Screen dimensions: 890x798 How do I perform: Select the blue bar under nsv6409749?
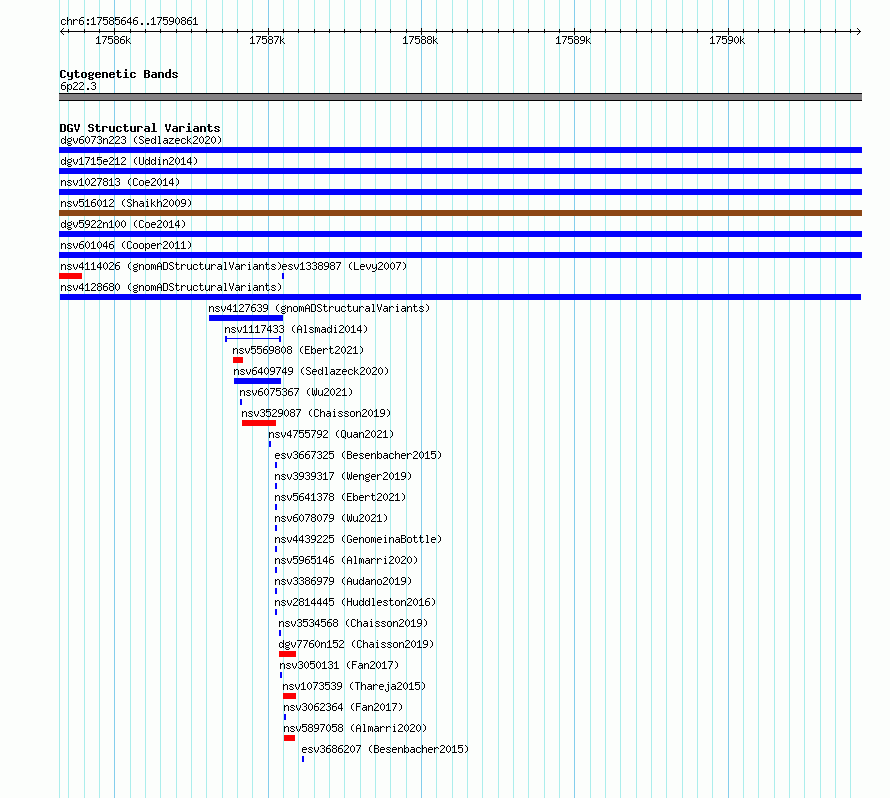[x=257, y=381]
